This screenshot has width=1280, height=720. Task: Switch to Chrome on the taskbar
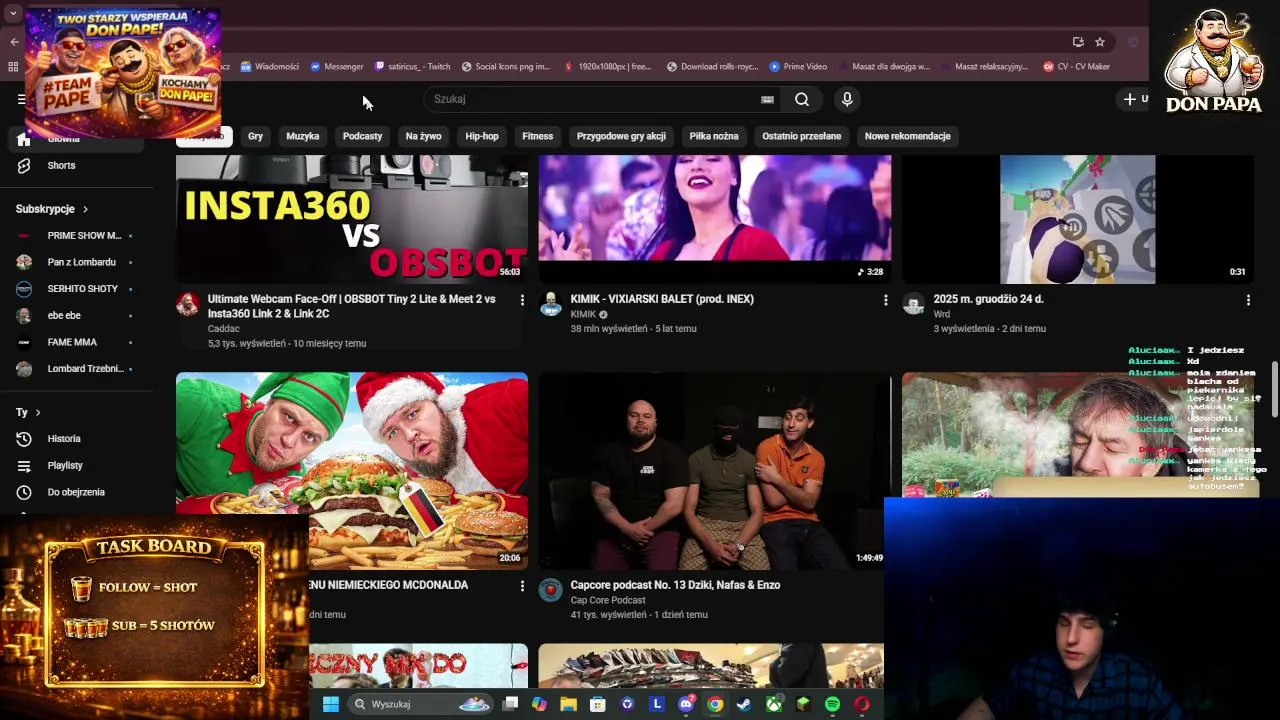715,704
